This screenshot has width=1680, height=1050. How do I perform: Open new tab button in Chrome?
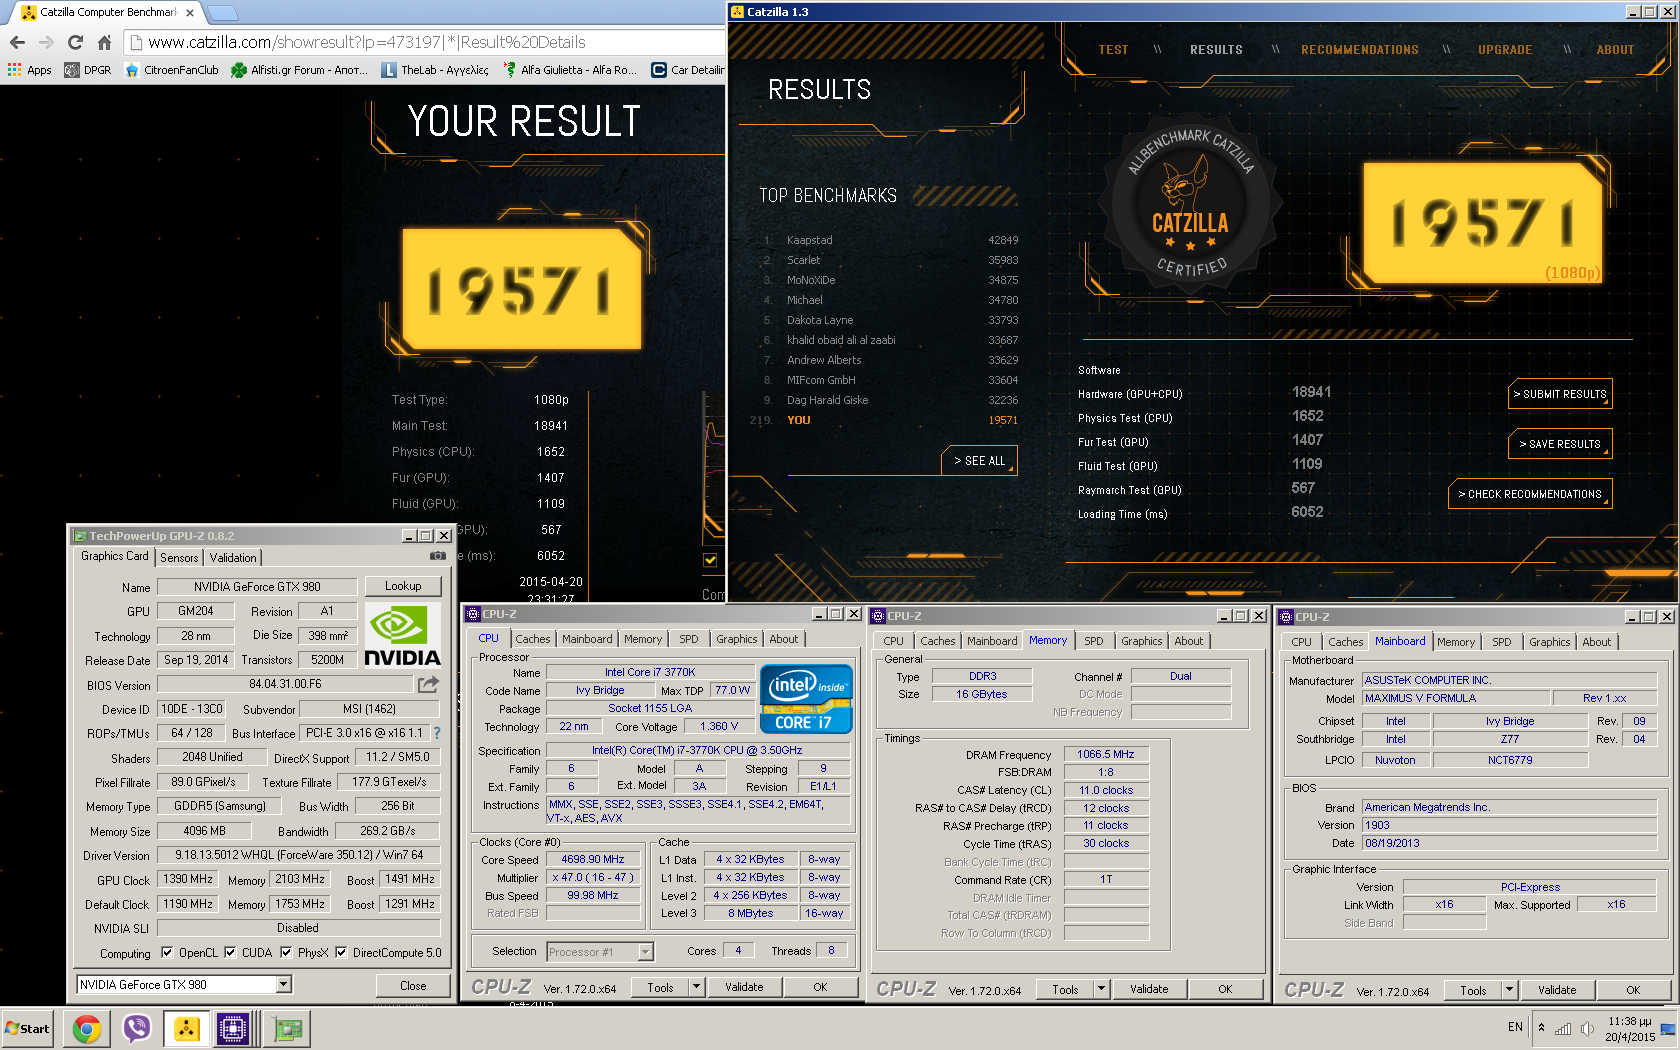click(x=222, y=13)
